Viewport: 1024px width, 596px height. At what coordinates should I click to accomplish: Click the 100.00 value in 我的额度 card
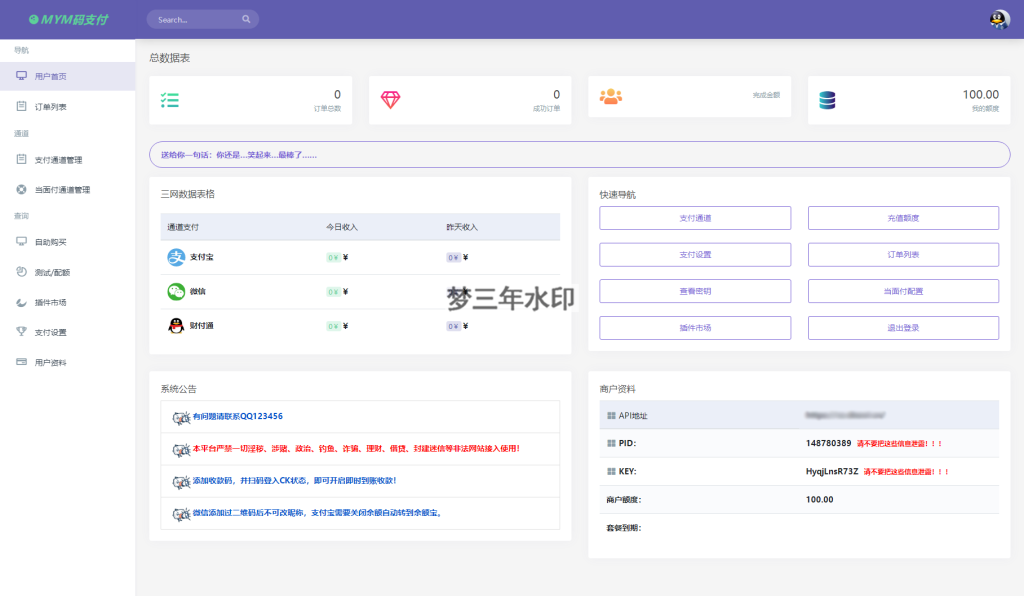pyautogui.click(x=980, y=95)
